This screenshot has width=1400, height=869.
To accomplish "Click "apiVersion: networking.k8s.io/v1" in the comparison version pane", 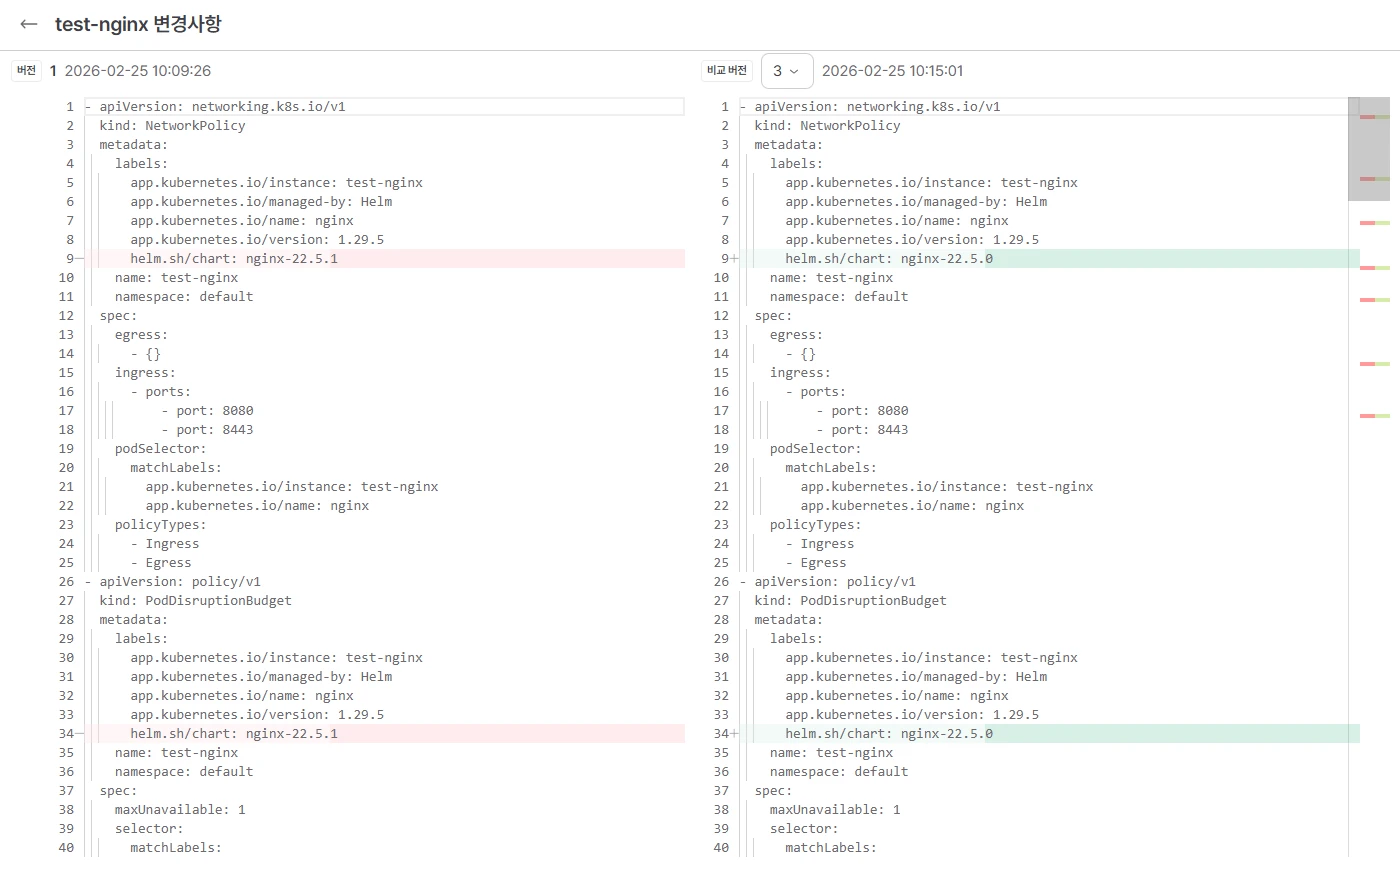I will [x=877, y=107].
